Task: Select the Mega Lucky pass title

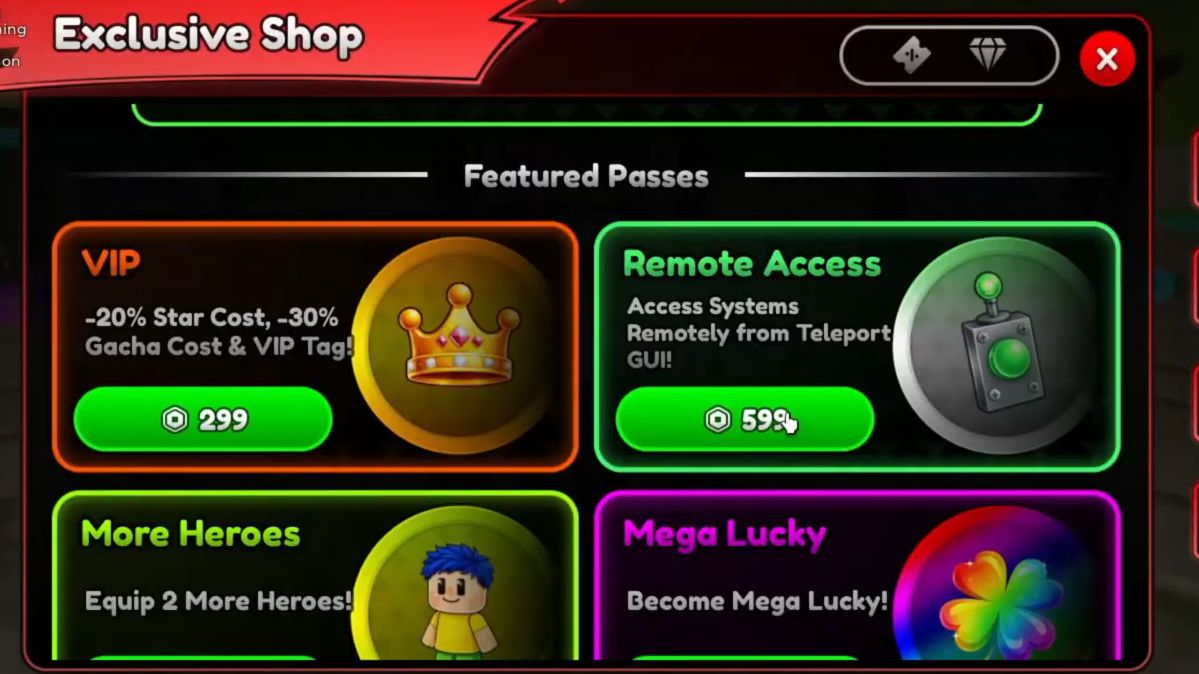Action: (x=724, y=535)
